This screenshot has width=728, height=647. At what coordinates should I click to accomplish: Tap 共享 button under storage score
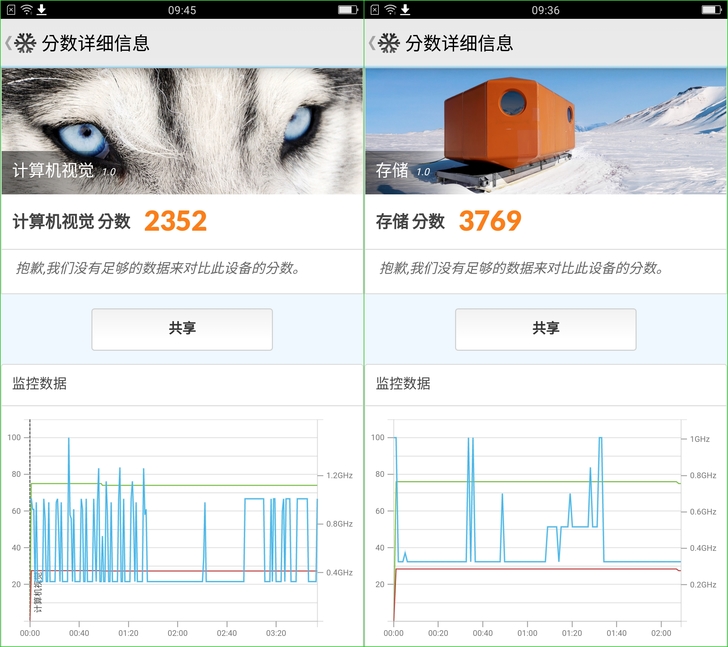(546, 329)
